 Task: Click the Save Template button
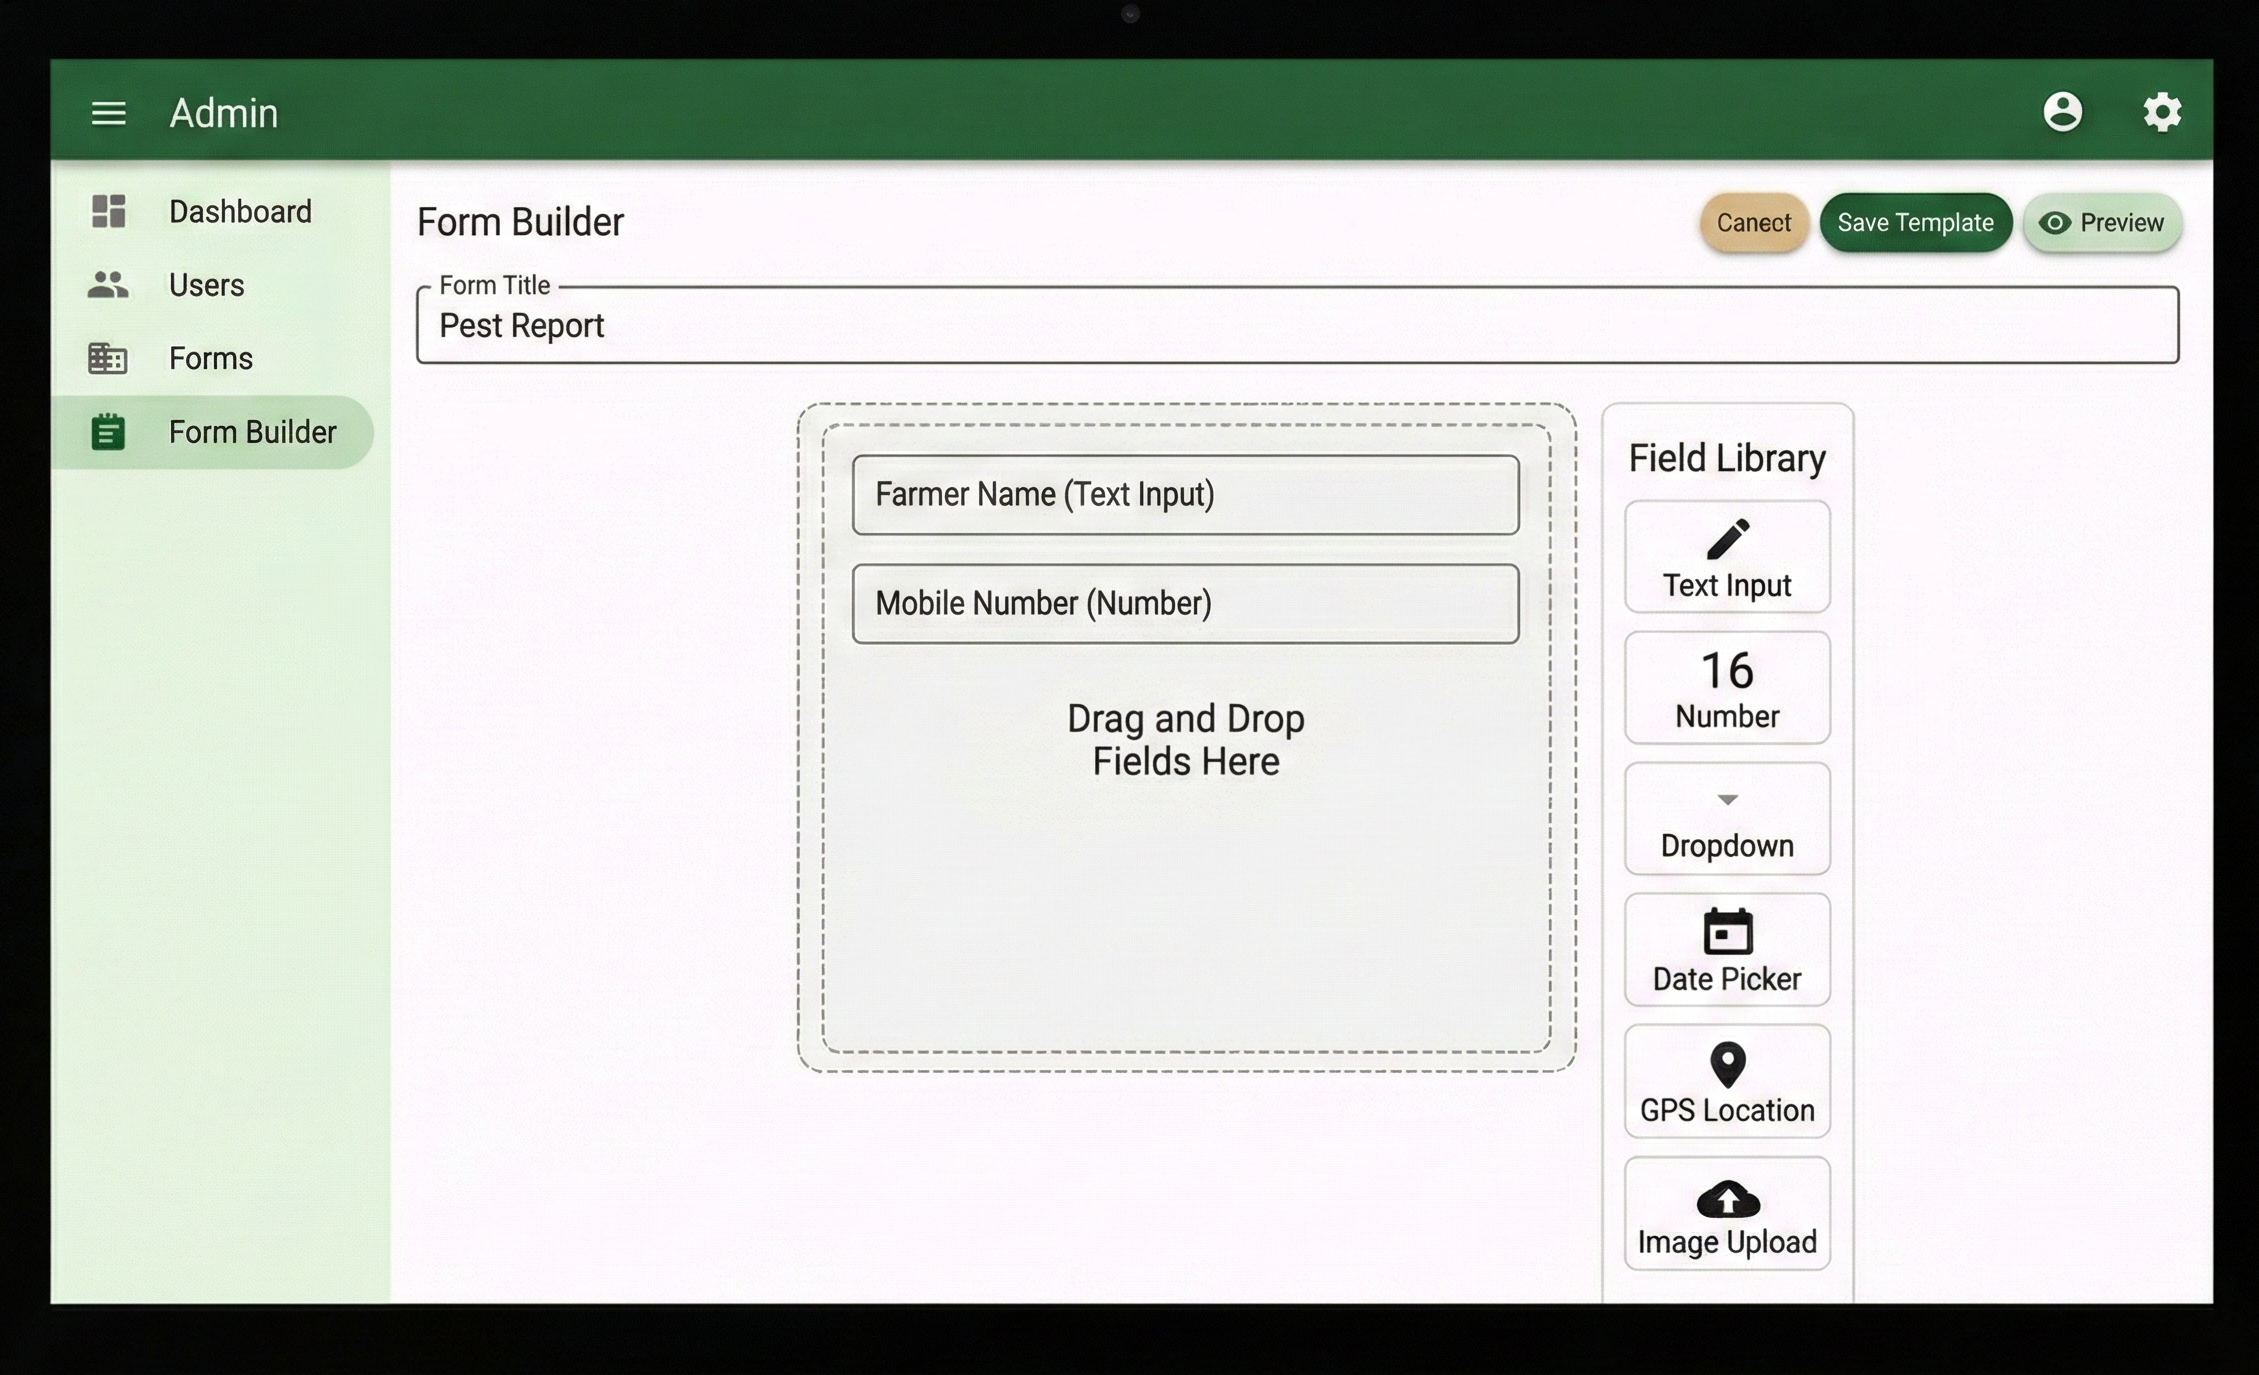(x=1914, y=222)
